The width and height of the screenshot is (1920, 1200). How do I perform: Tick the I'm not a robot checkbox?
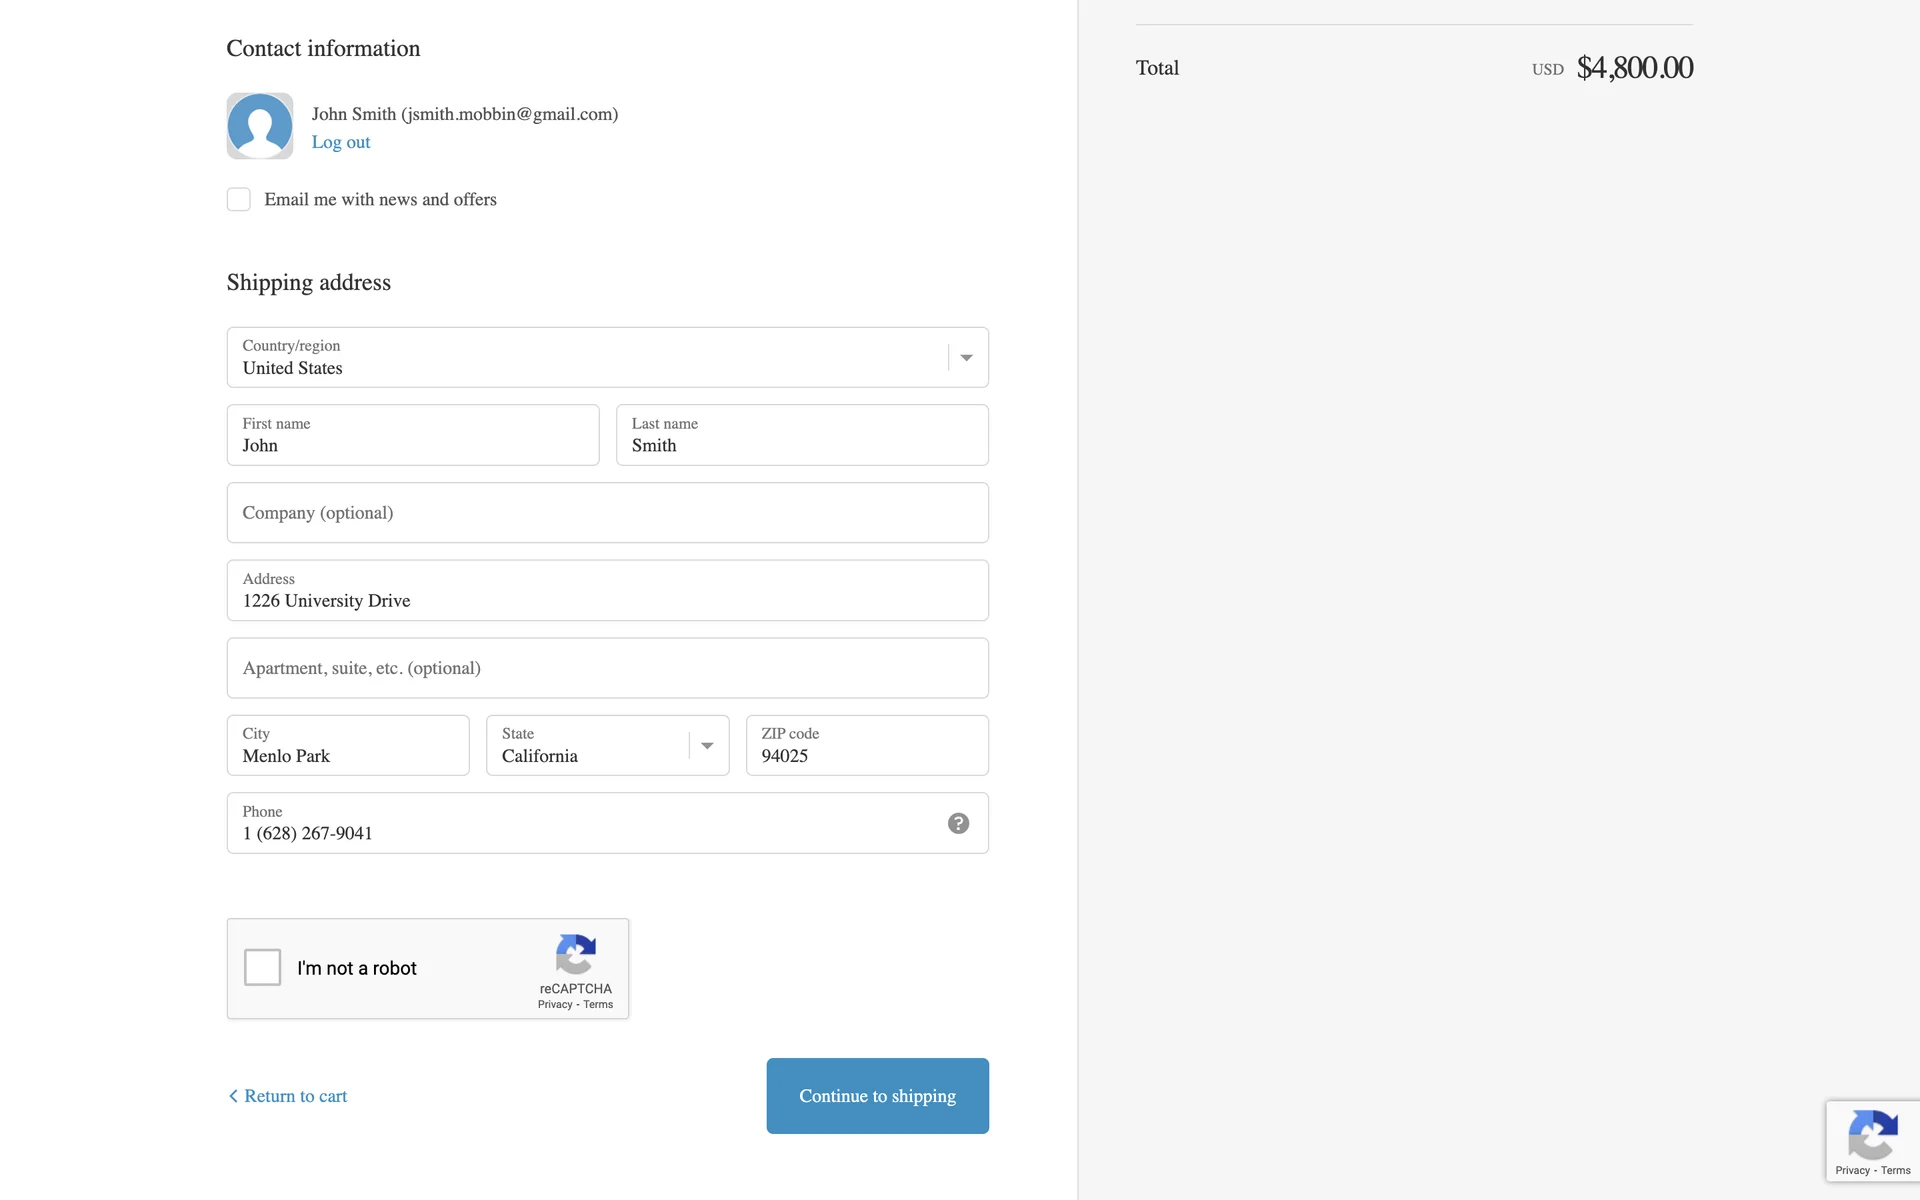tap(263, 967)
